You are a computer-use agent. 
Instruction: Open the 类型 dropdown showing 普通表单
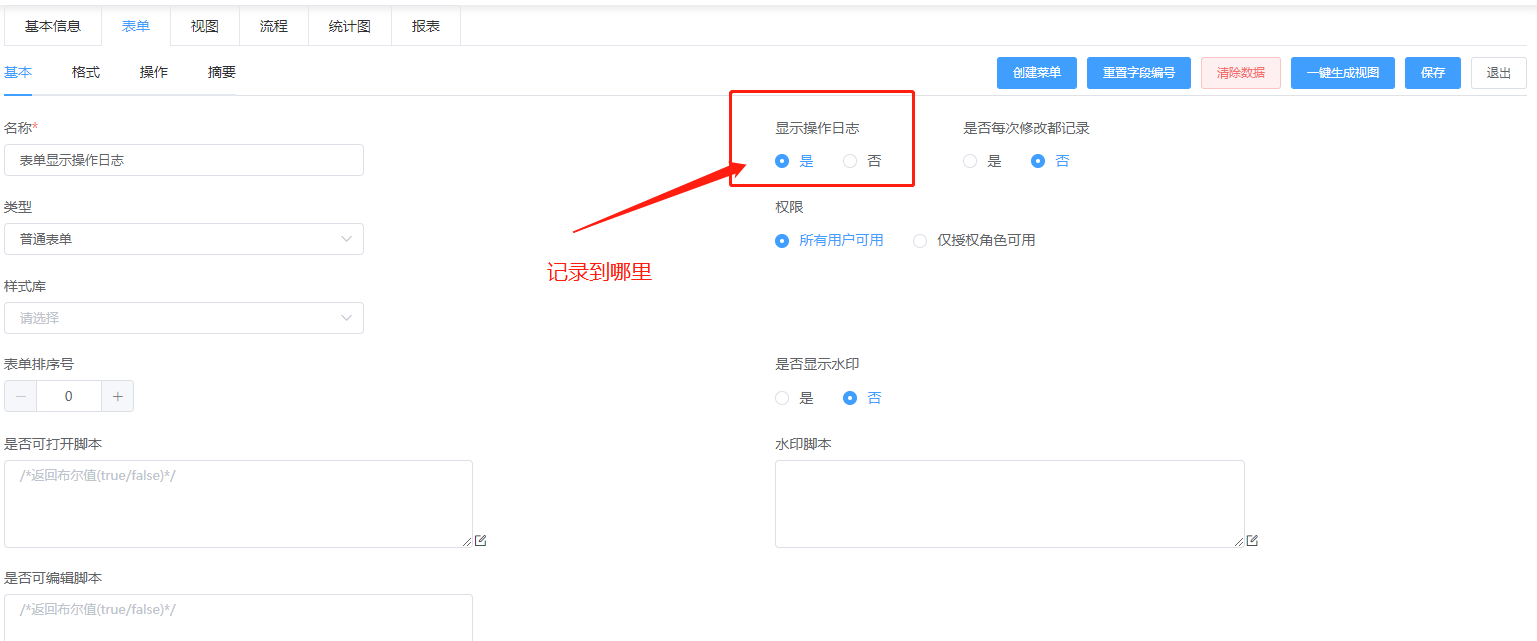tap(184, 239)
